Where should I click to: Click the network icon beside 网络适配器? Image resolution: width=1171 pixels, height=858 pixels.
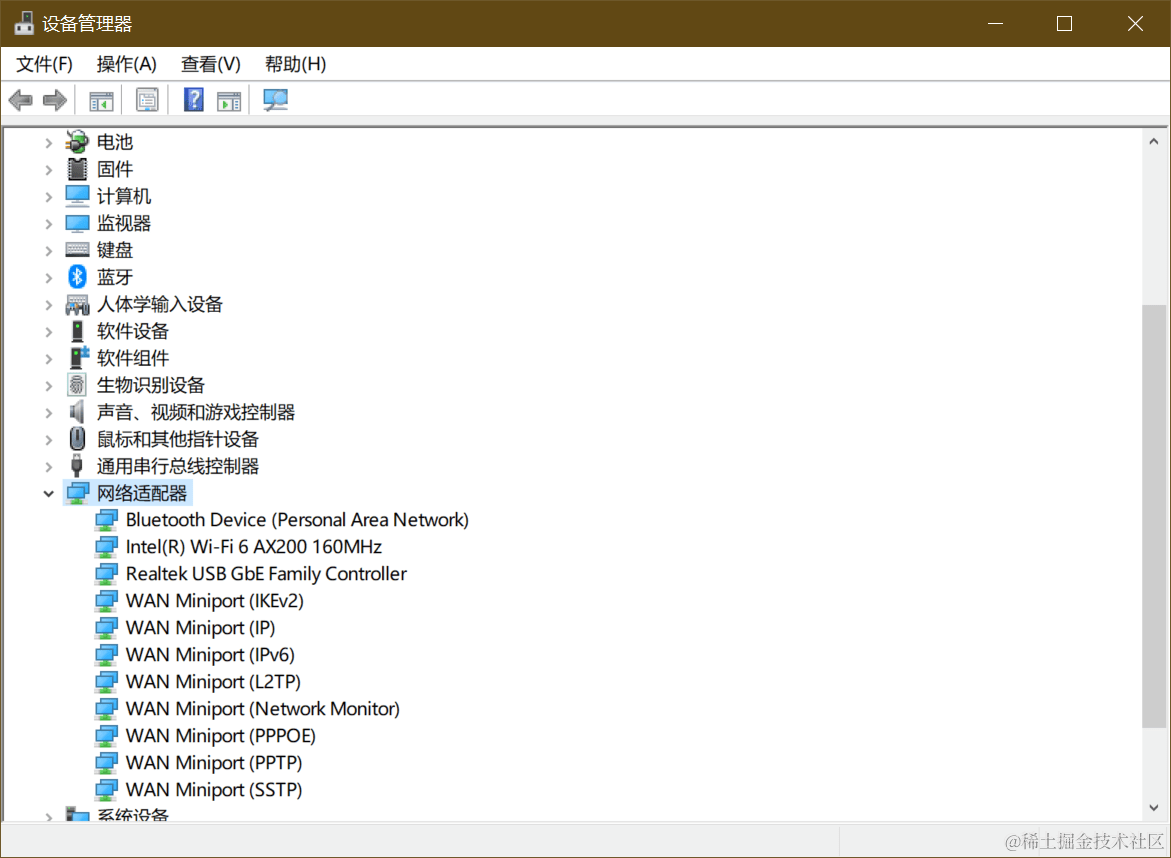click(78, 493)
